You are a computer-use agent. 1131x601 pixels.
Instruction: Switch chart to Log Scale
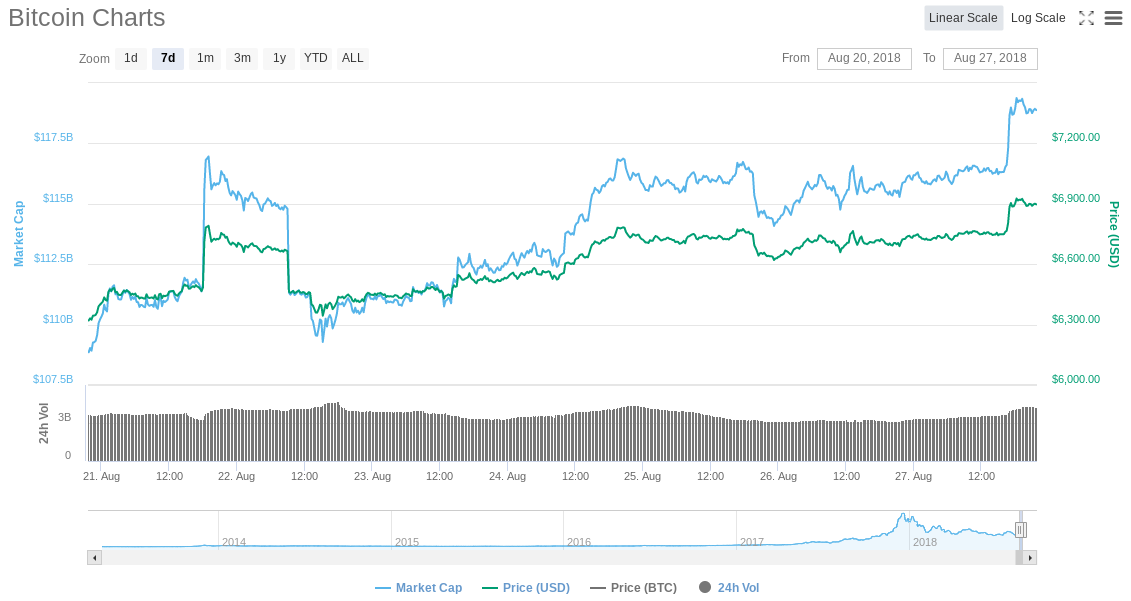click(1038, 18)
